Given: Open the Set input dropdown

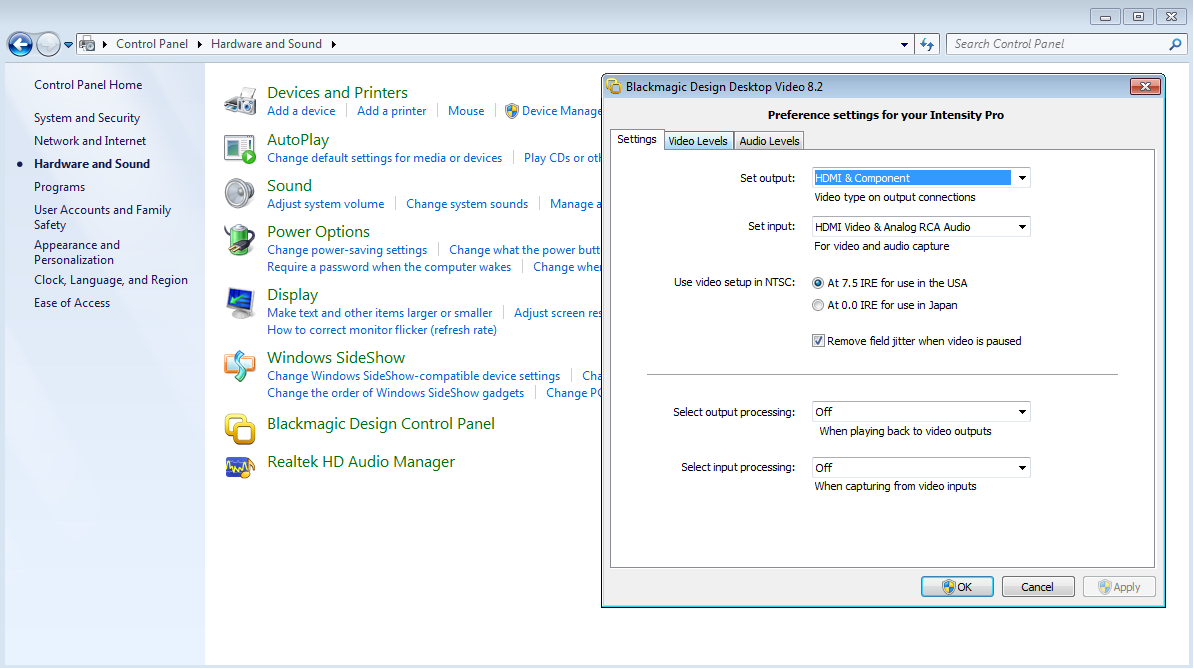Looking at the screenshot, I should (x=1022, y=227).
